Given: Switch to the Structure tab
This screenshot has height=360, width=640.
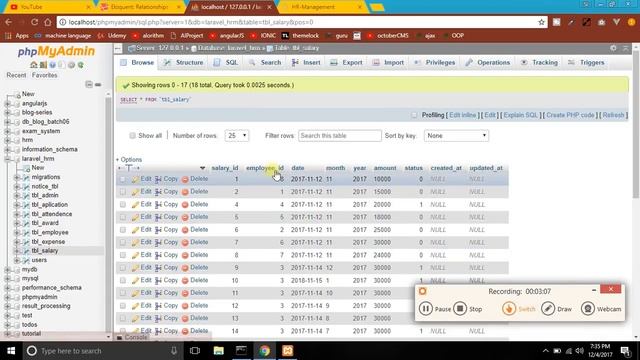Looking at the screenshot, I should point(183,62).
